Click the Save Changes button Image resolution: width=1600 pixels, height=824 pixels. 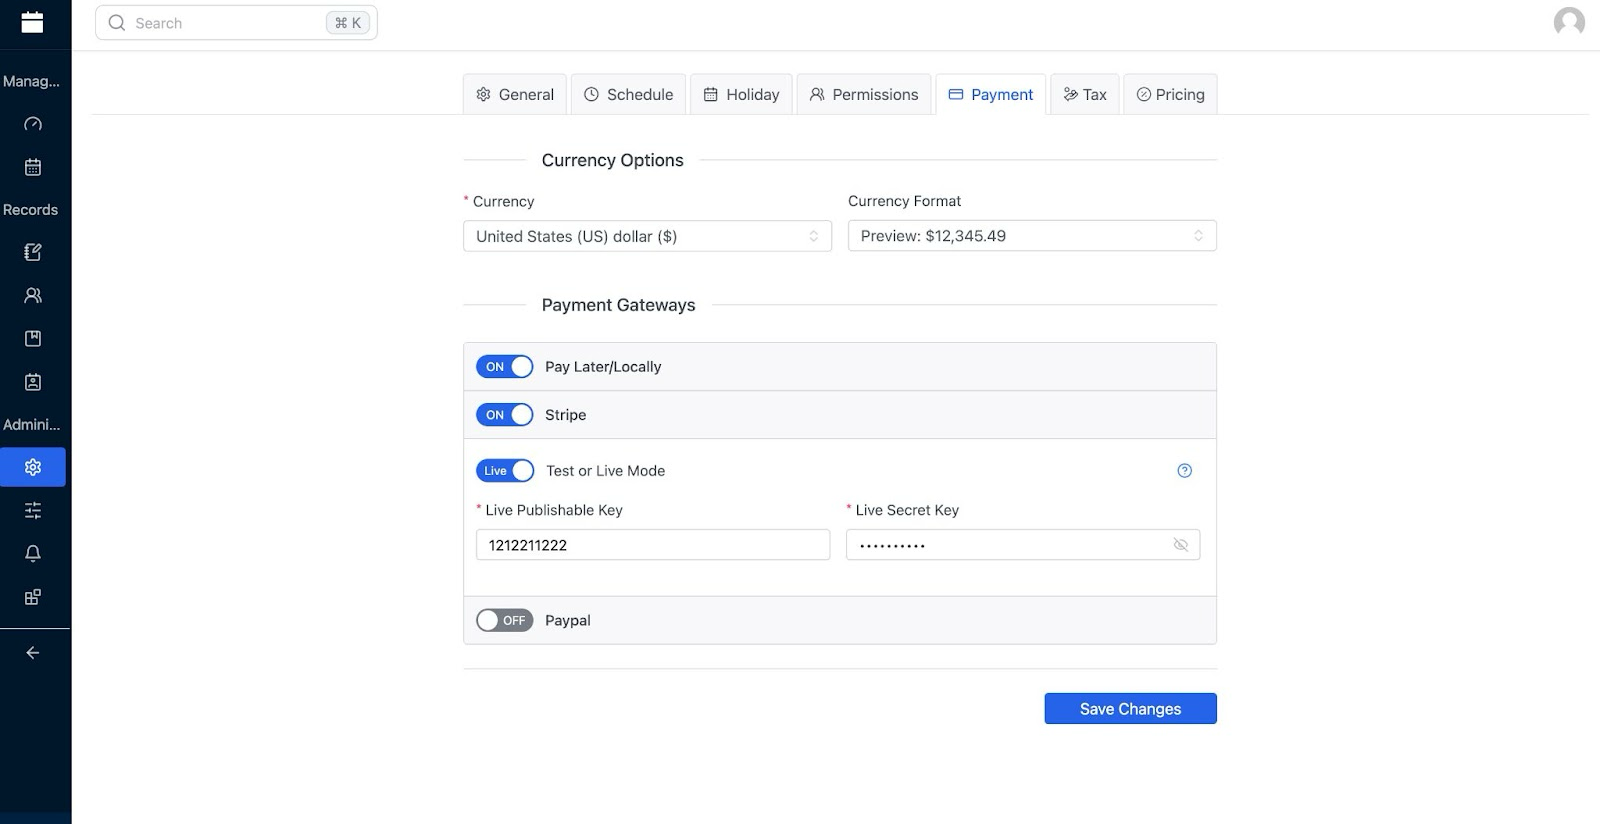click(x=1131, y=709)
